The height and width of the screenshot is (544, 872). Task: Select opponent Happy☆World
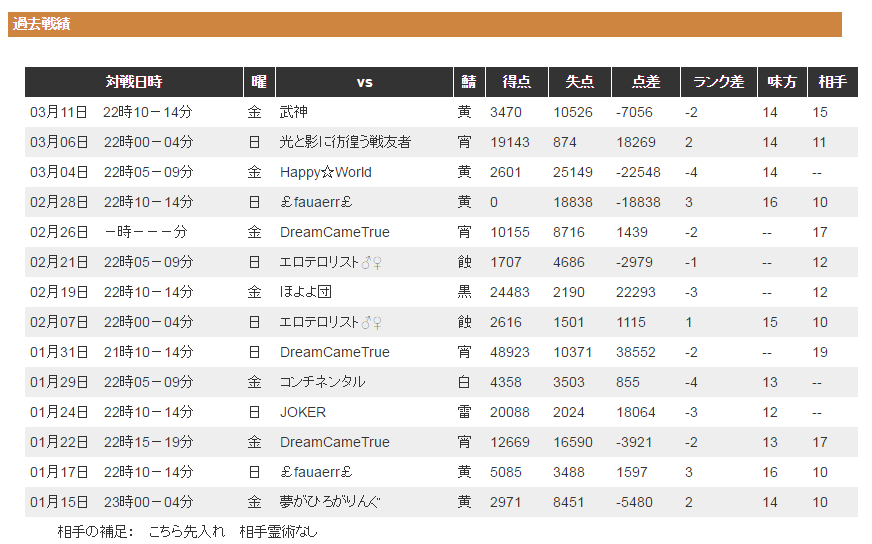click(x=326, y=172)
